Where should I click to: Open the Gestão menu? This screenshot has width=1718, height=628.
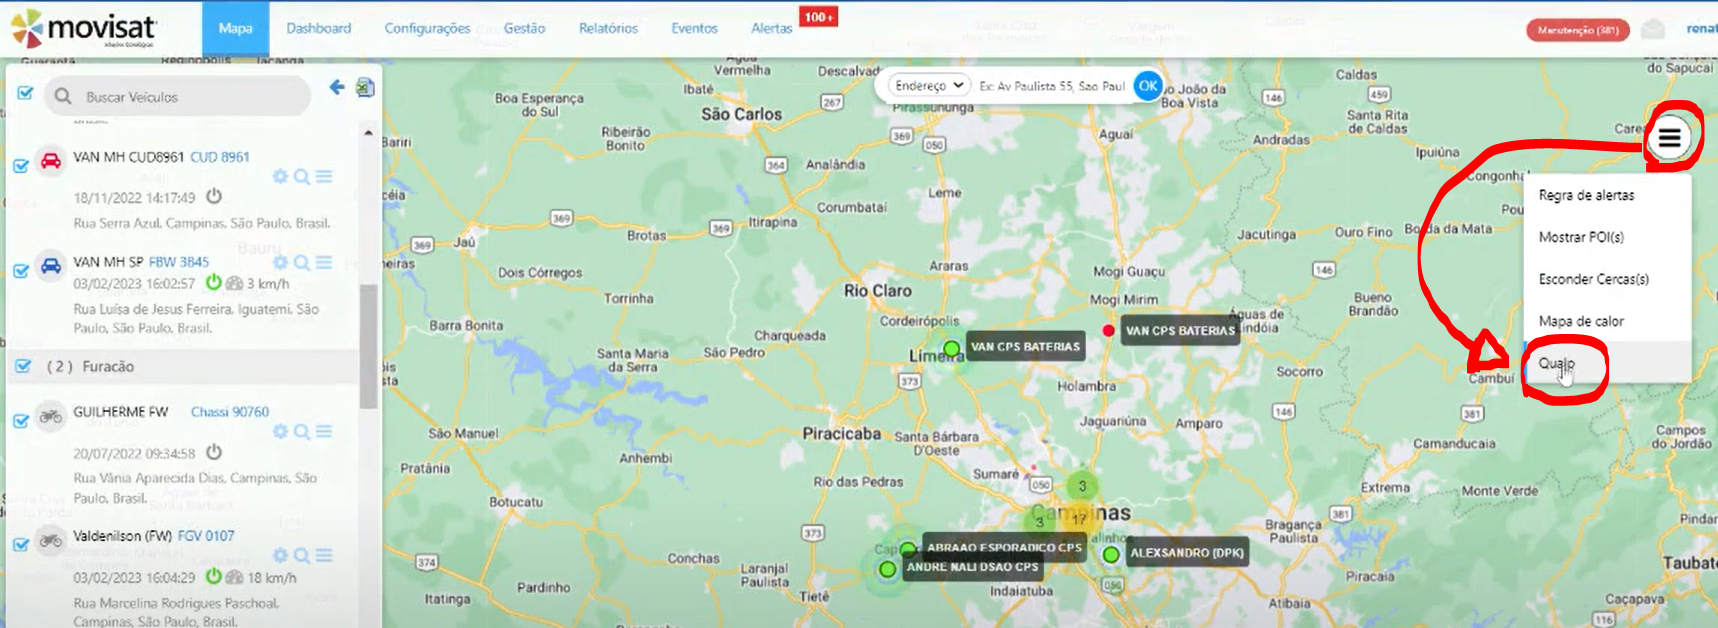coord(524,28)
